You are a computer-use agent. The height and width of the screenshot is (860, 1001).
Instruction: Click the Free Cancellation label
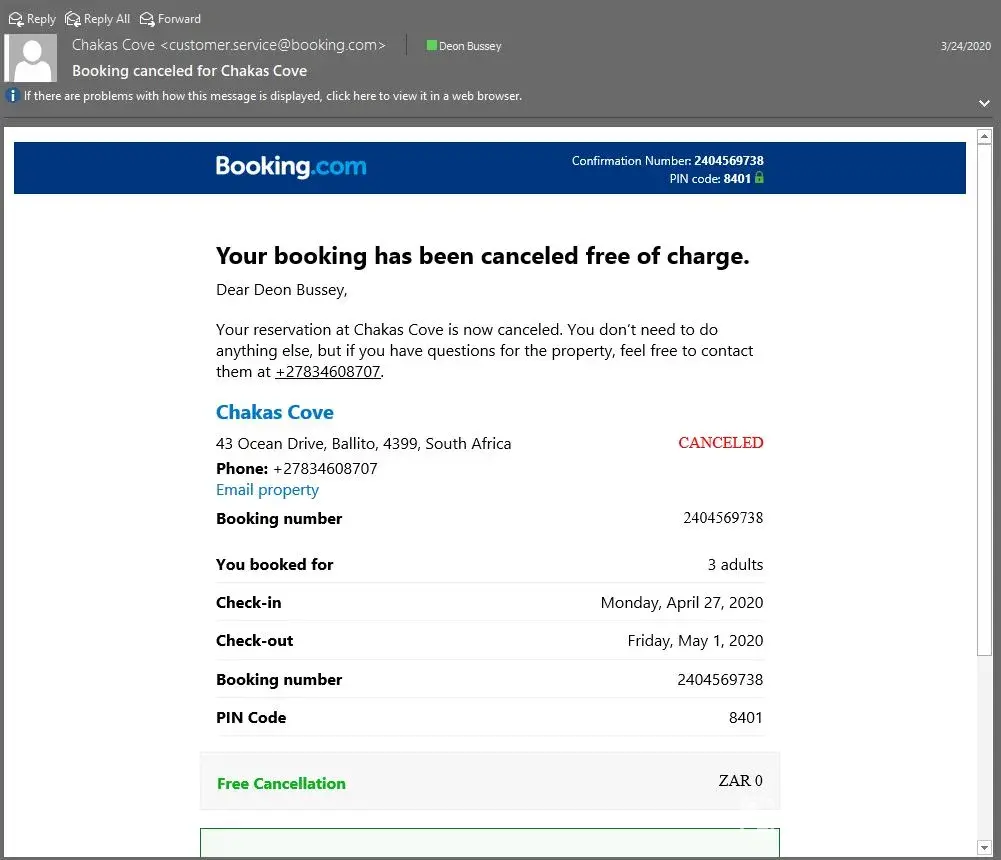pos(281,784)
